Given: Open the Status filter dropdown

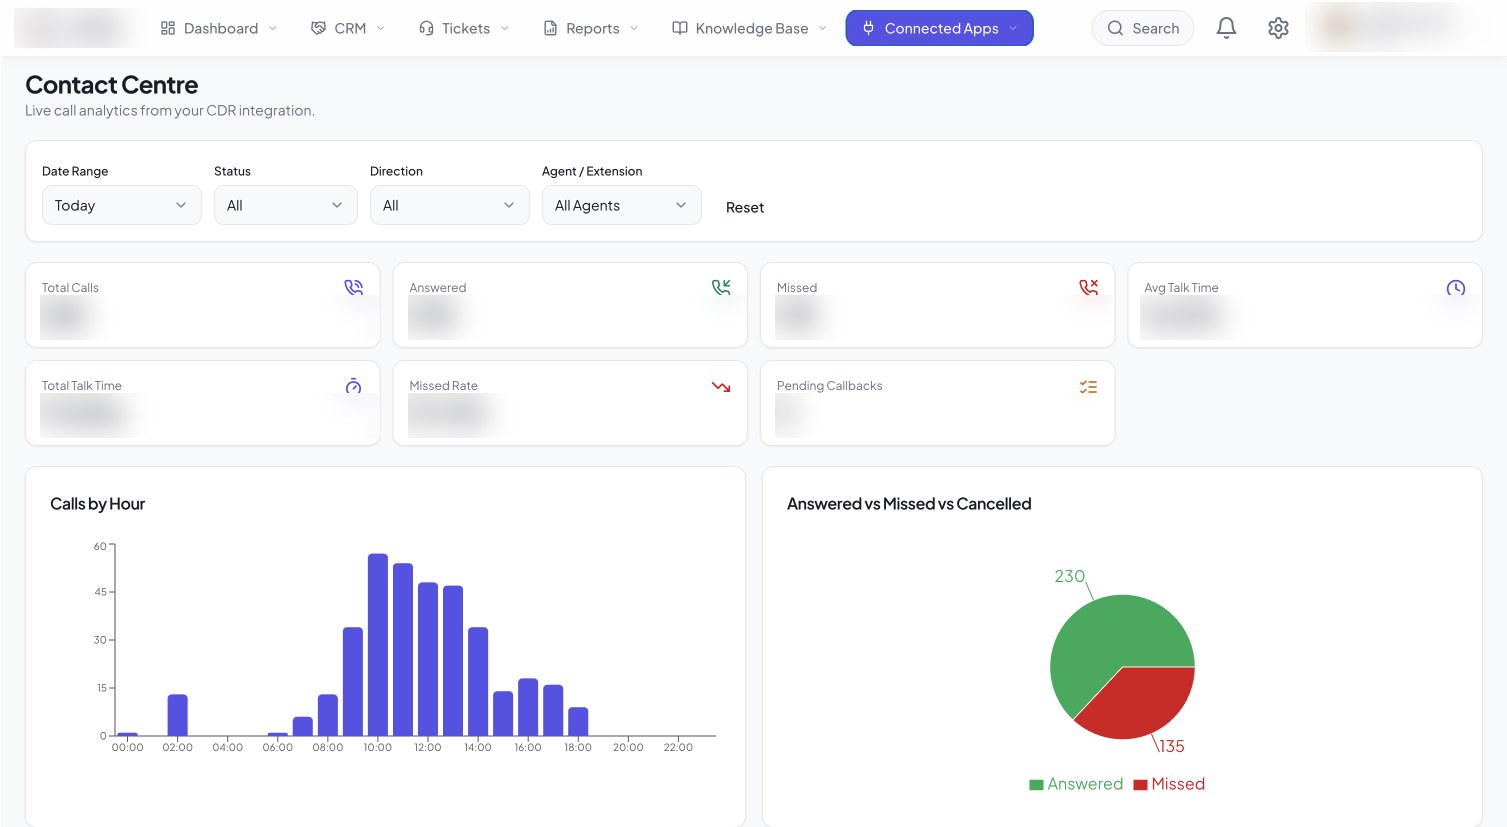Looking at the screenshot, I should point(286,205).
